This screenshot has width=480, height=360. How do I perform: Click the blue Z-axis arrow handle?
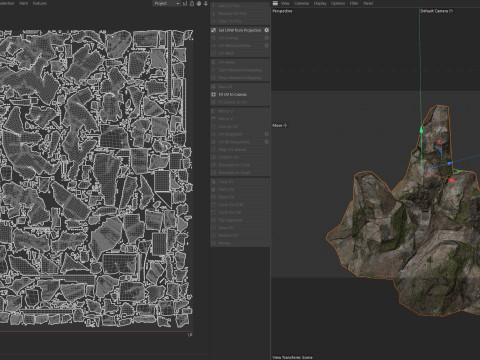(450, 163)
